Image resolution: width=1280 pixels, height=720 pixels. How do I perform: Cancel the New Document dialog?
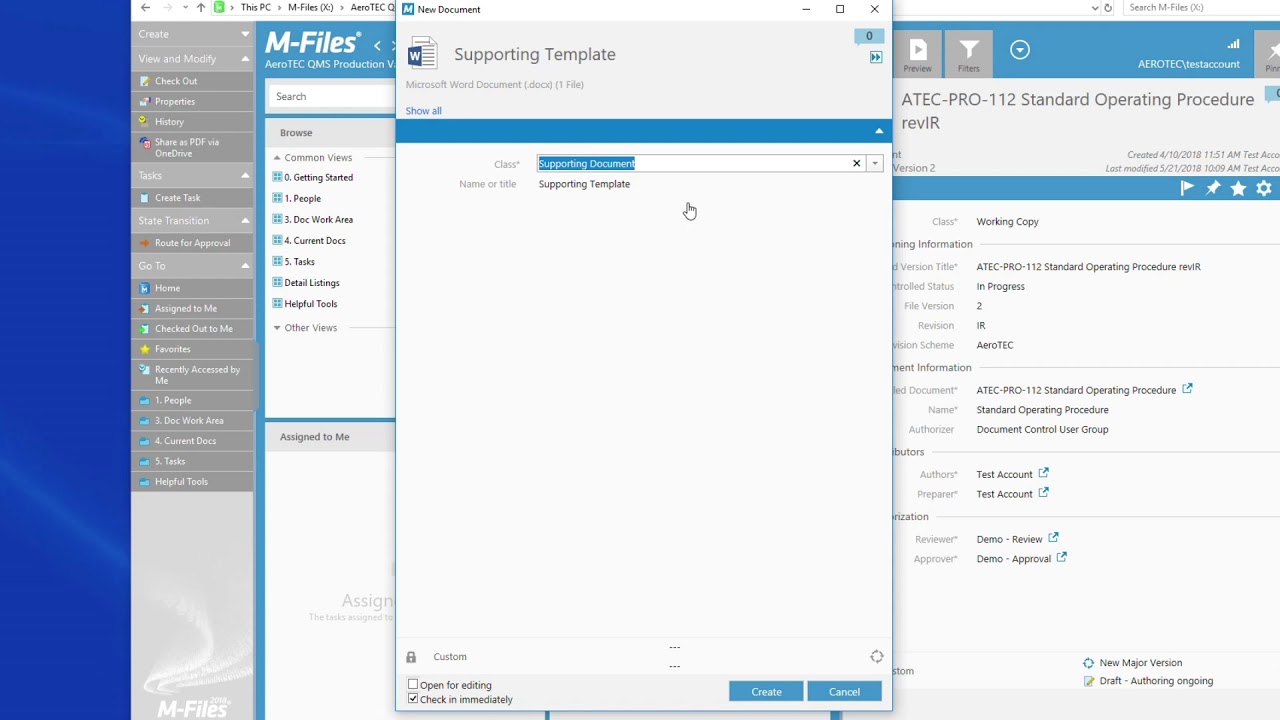(844, 692)
